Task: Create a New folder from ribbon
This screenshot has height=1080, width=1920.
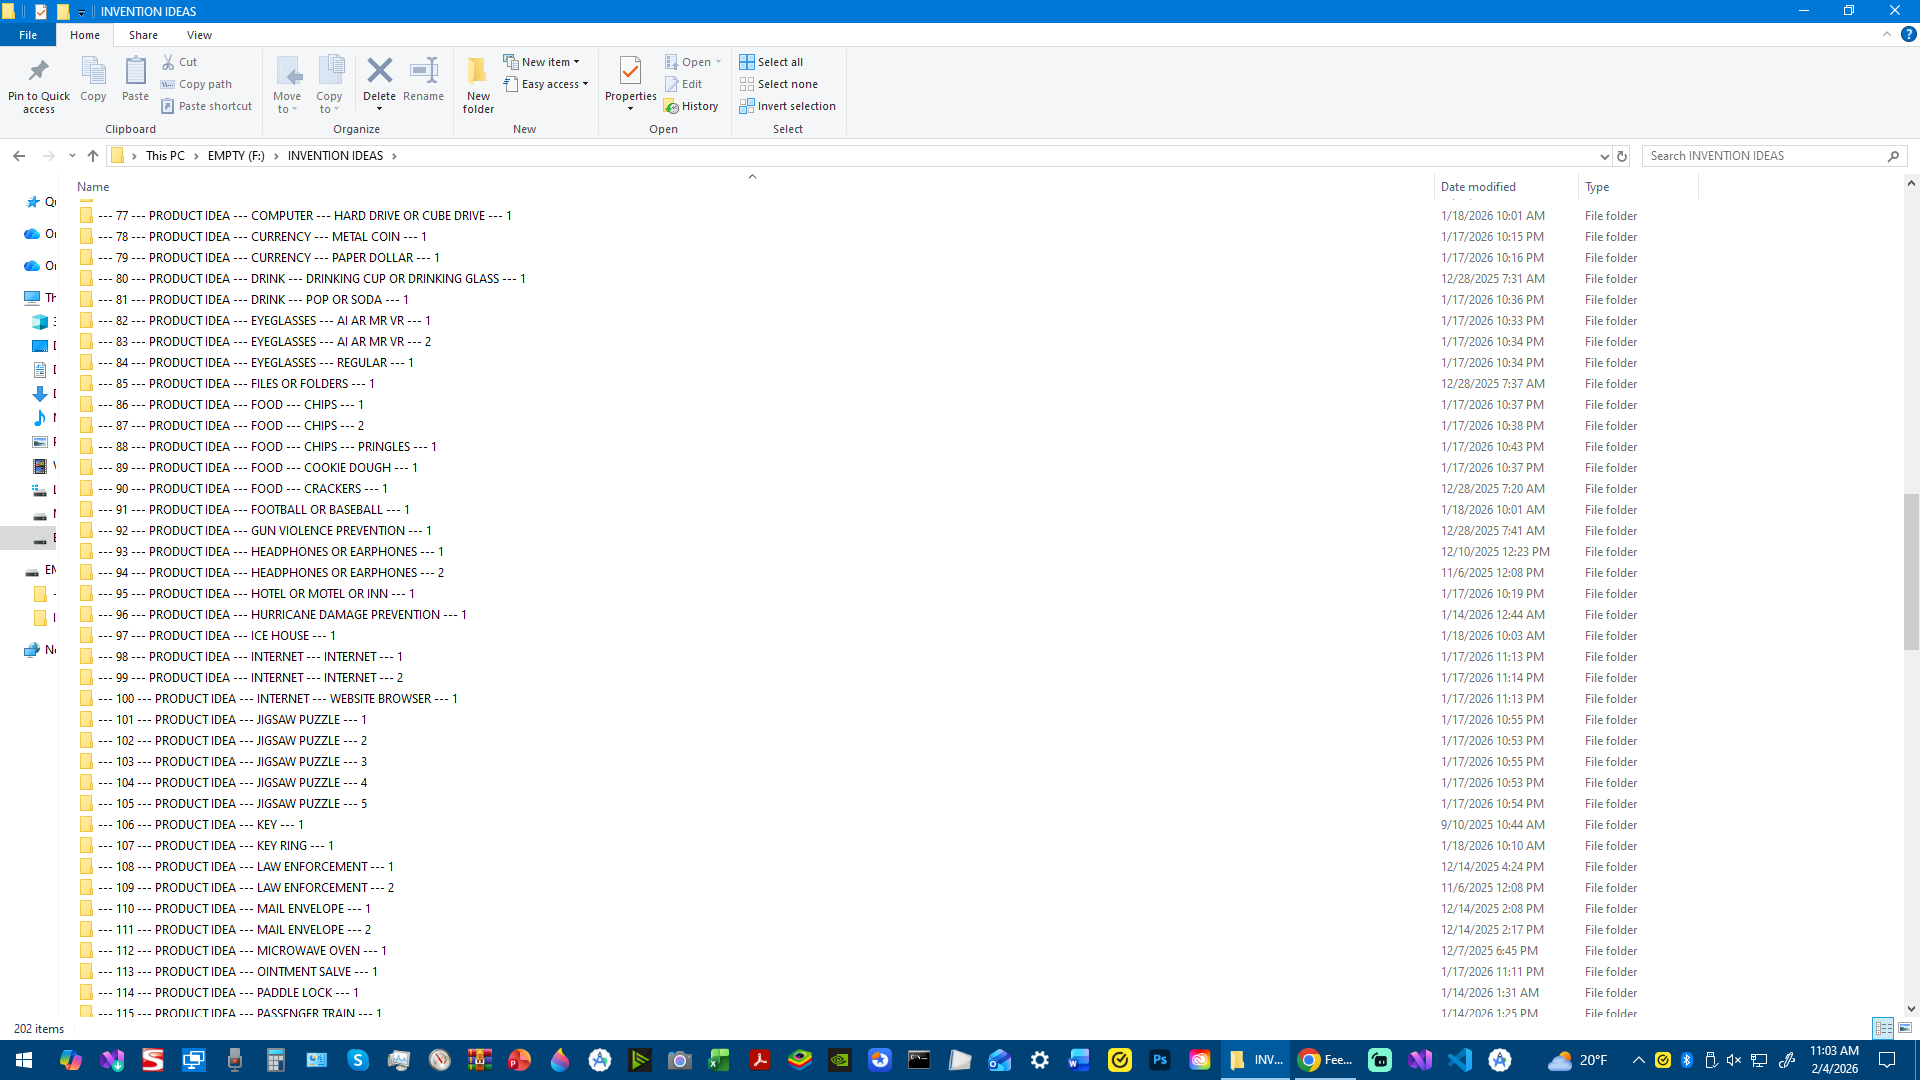Action: (478, 72)
